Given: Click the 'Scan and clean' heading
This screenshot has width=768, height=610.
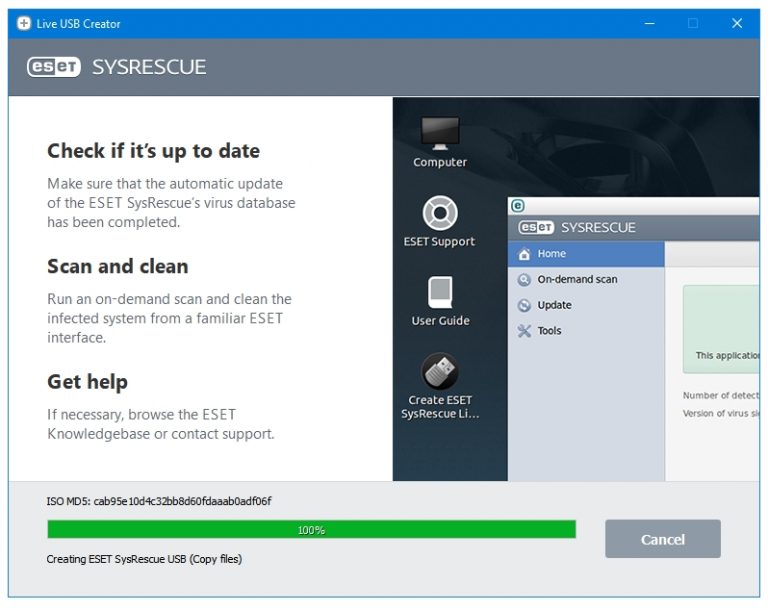Looking at the screenshot, I should 118,267.
